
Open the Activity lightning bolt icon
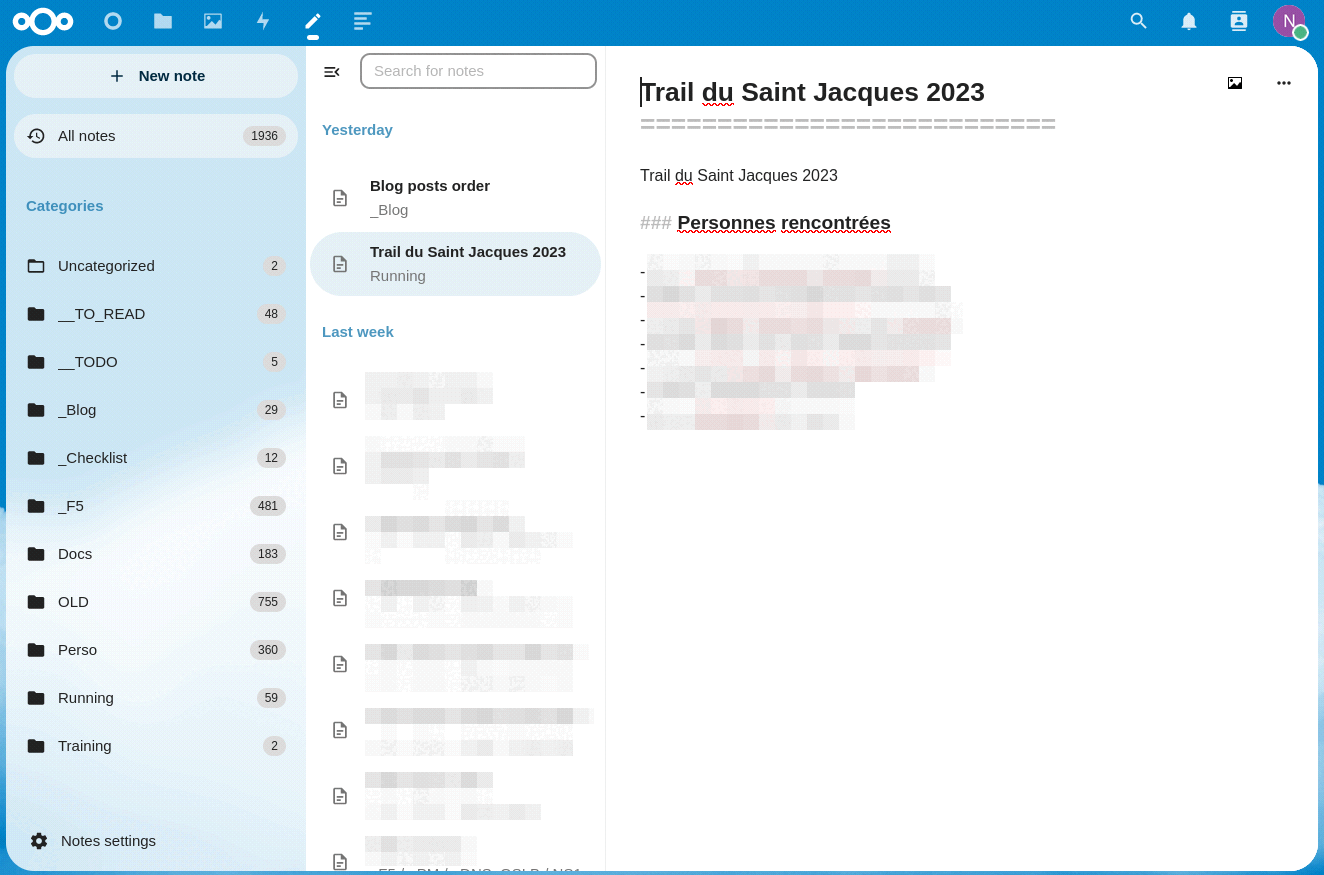263,21
